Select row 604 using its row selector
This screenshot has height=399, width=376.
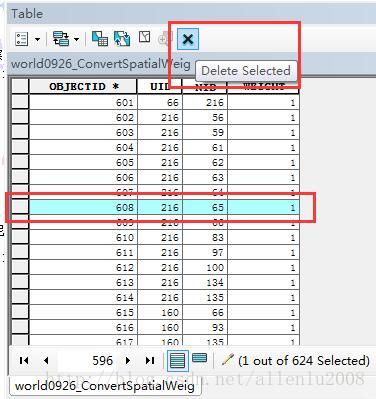click(20, 147)
